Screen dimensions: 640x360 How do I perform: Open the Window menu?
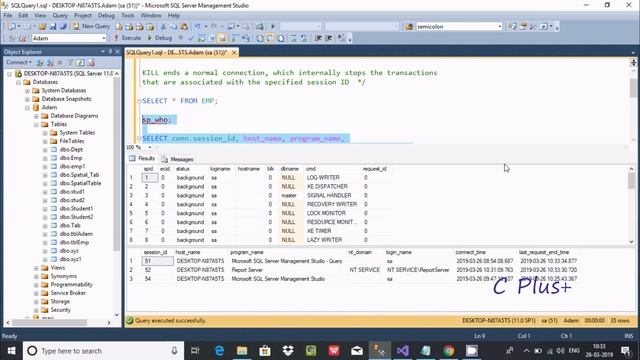[x=151, y=16]
